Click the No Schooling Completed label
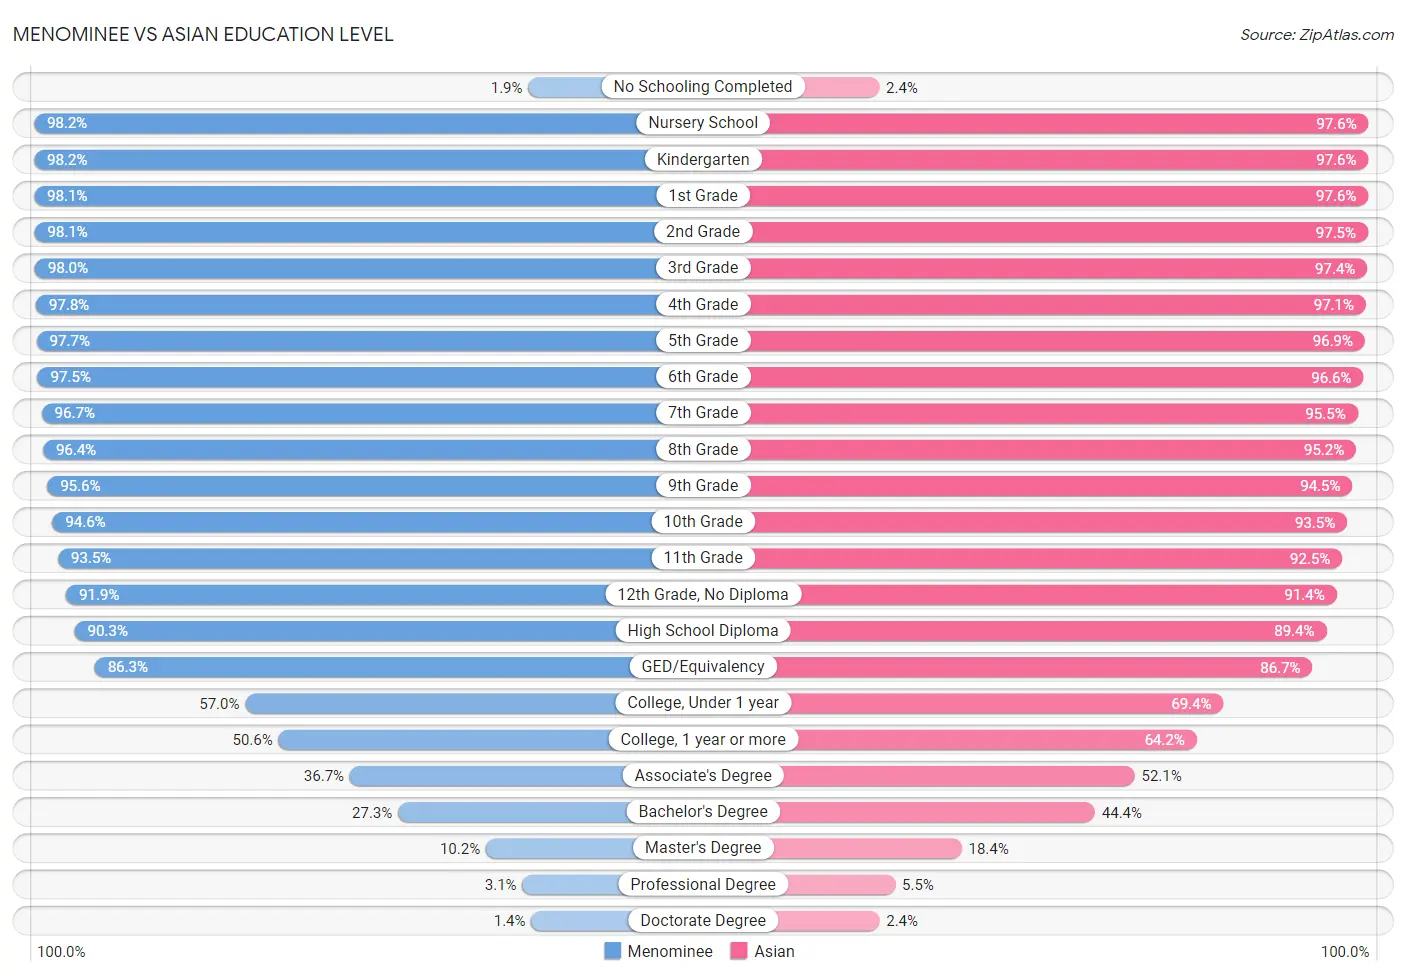1406x976 pixels. [x=703, y=87]
